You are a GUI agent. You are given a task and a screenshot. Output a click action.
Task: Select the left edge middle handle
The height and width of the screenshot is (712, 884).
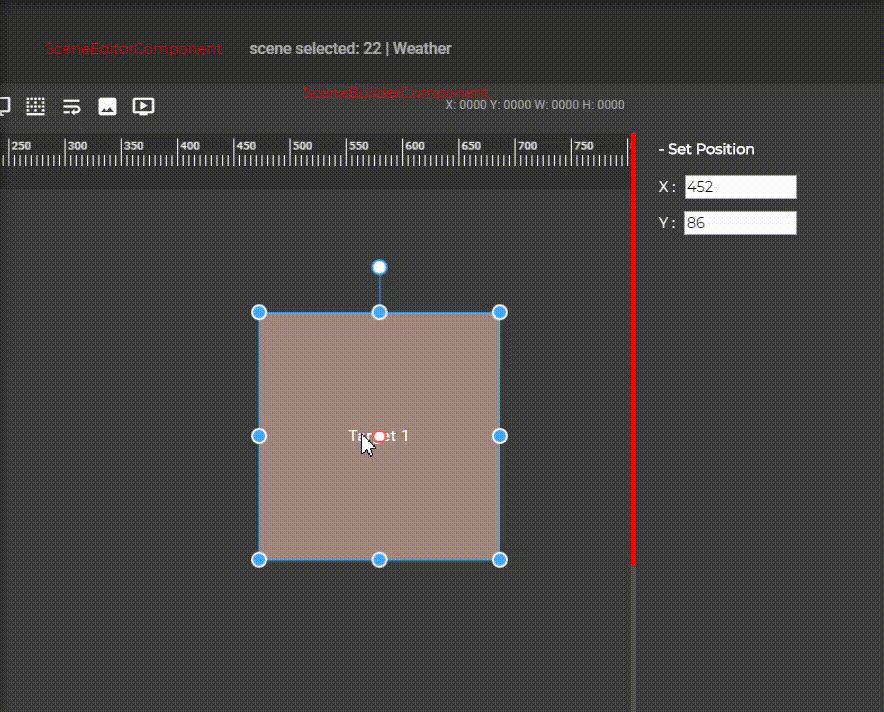[259, 436]
